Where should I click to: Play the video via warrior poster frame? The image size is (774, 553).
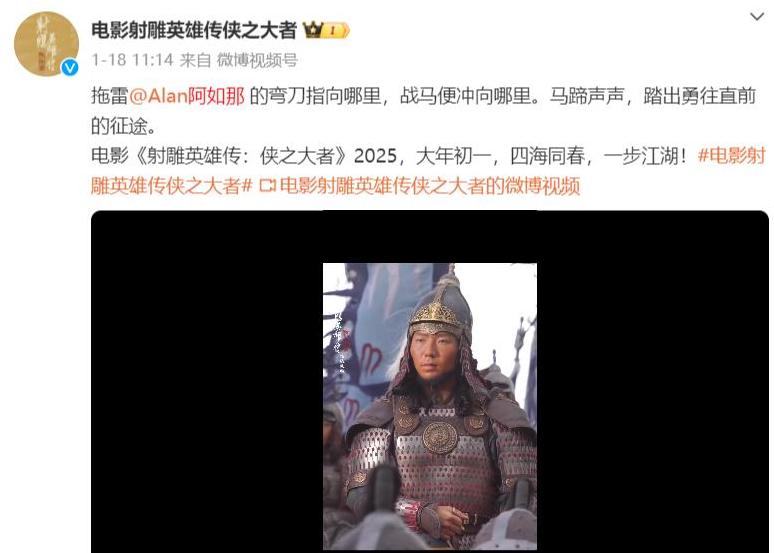pyautogui.click(x=430, y=406)
